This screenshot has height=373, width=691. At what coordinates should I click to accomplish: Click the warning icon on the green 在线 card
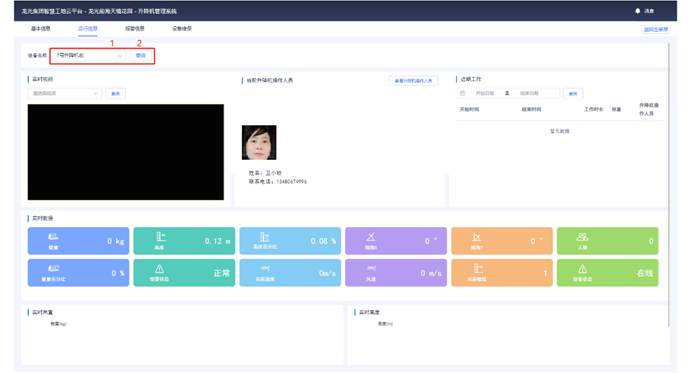(x=582, y=269)
